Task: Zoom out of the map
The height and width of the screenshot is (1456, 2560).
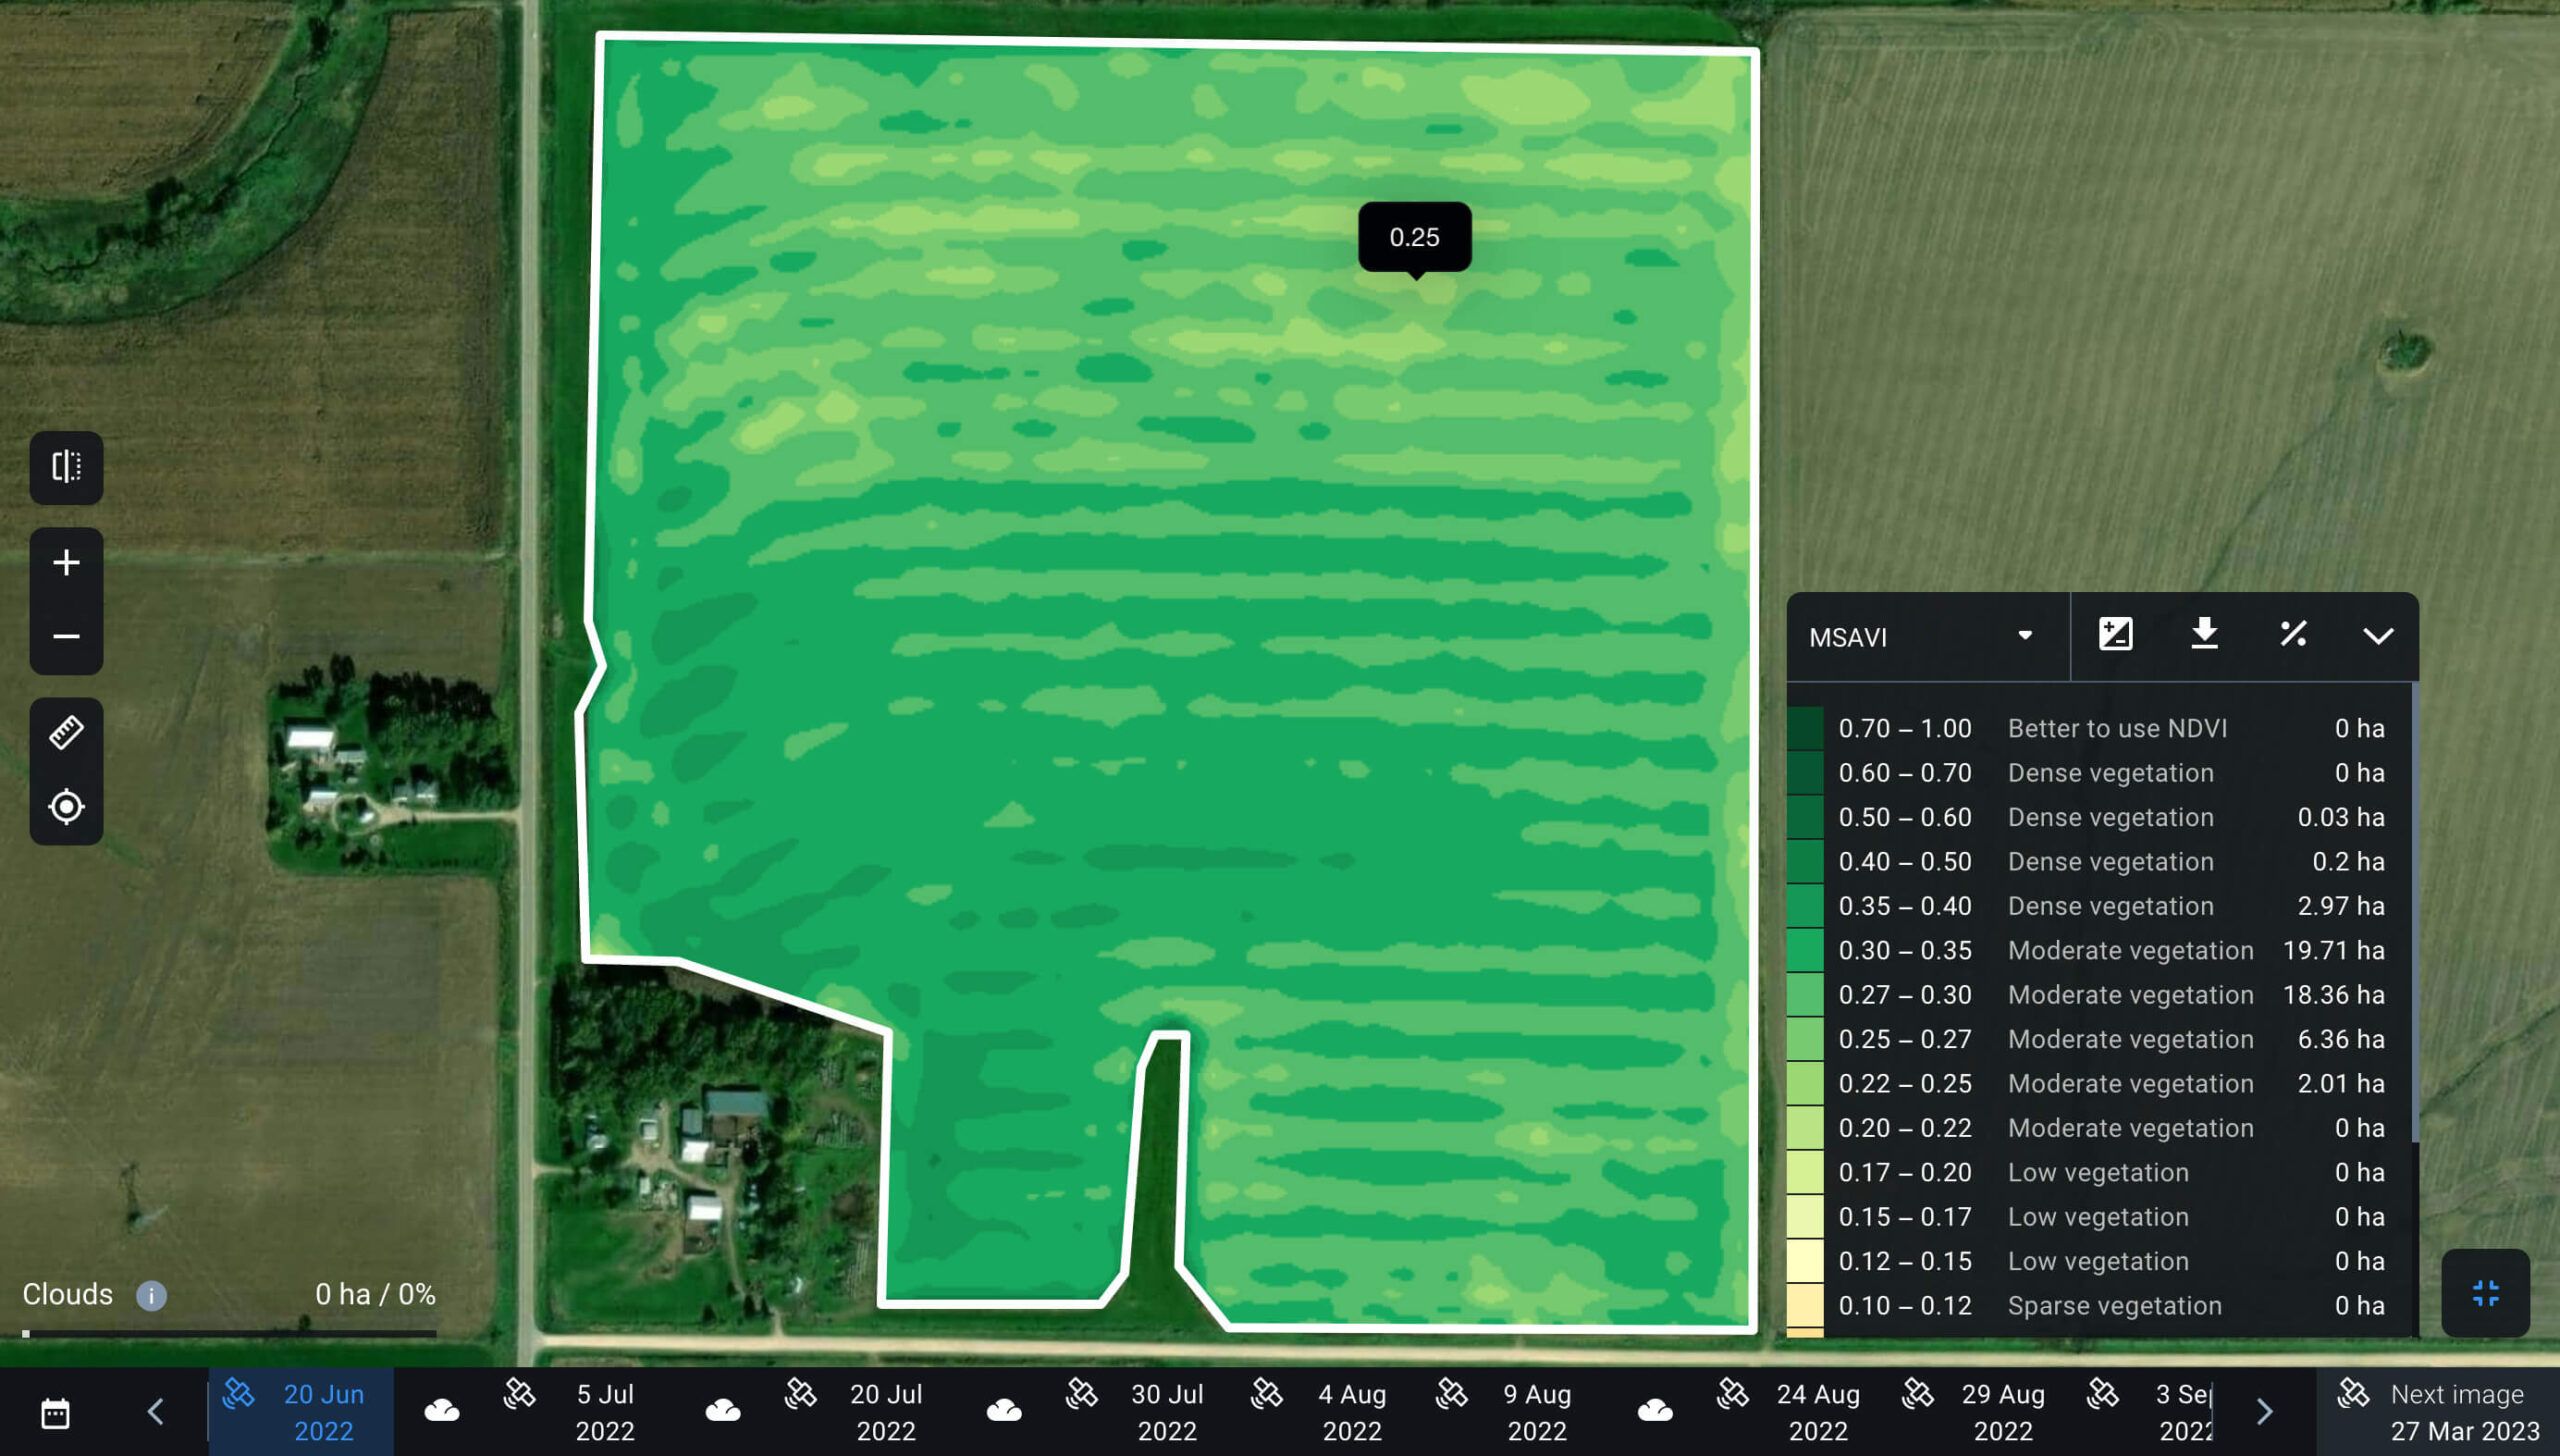Action: pyautogui.click(x=66, y=637)
